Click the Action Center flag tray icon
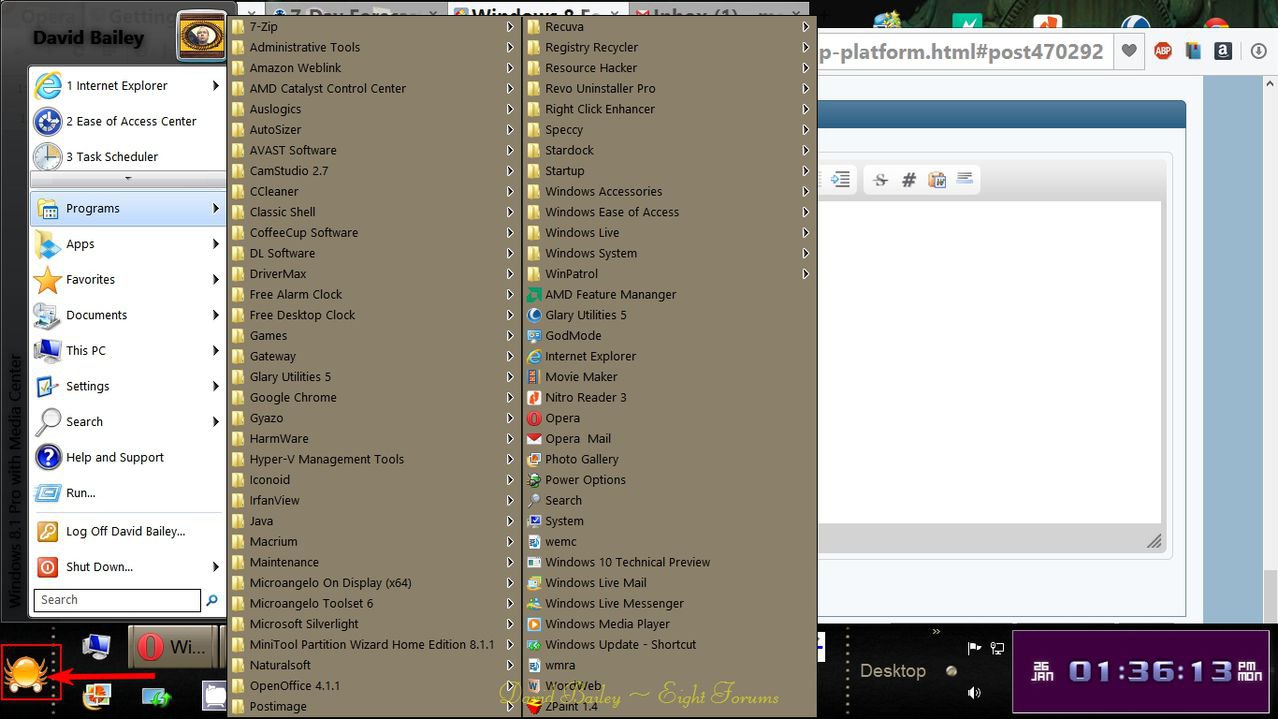1278x719 pixels. click(975, 648)
